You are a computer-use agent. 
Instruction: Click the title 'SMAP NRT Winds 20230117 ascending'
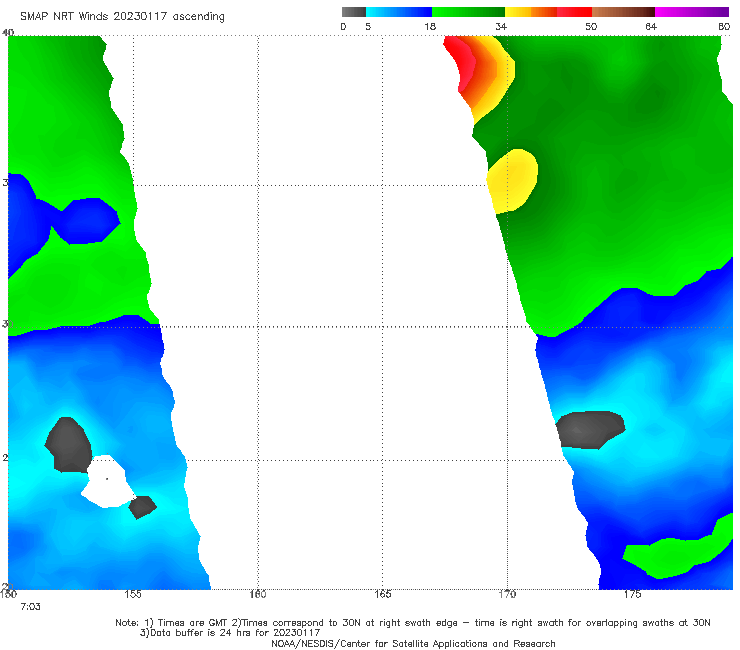[122, 17]
